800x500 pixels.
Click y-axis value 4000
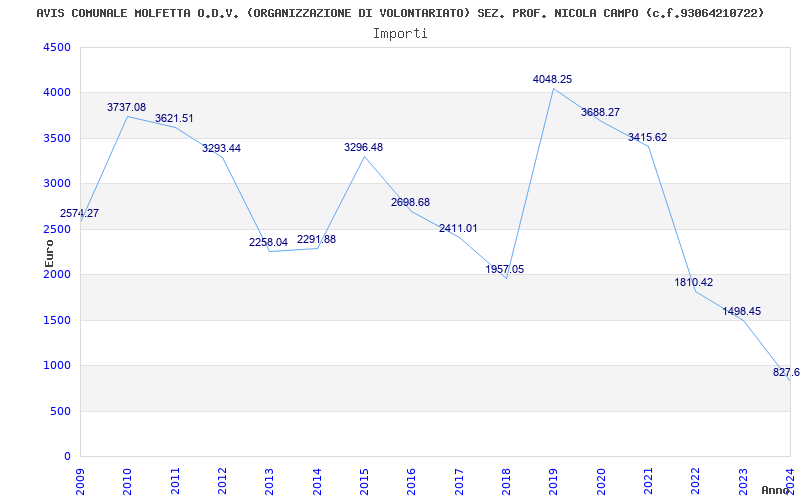(57, 93)
